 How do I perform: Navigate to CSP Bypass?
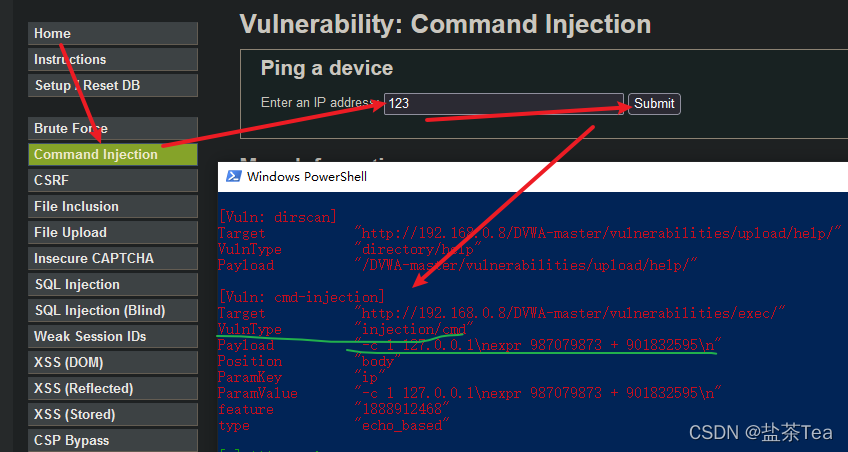[113, 440]
